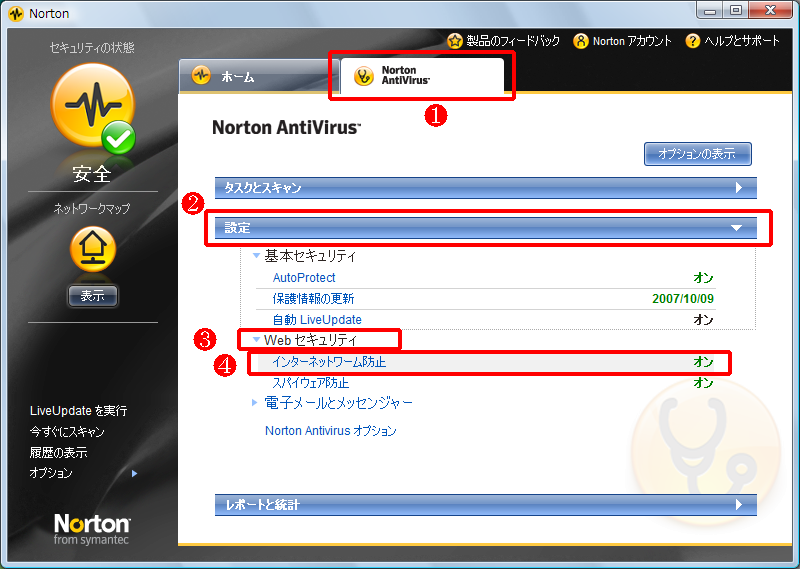Click the オプションの表示 button
The width and height of the screenshot is (800, 569).
[x=697, y=154]
